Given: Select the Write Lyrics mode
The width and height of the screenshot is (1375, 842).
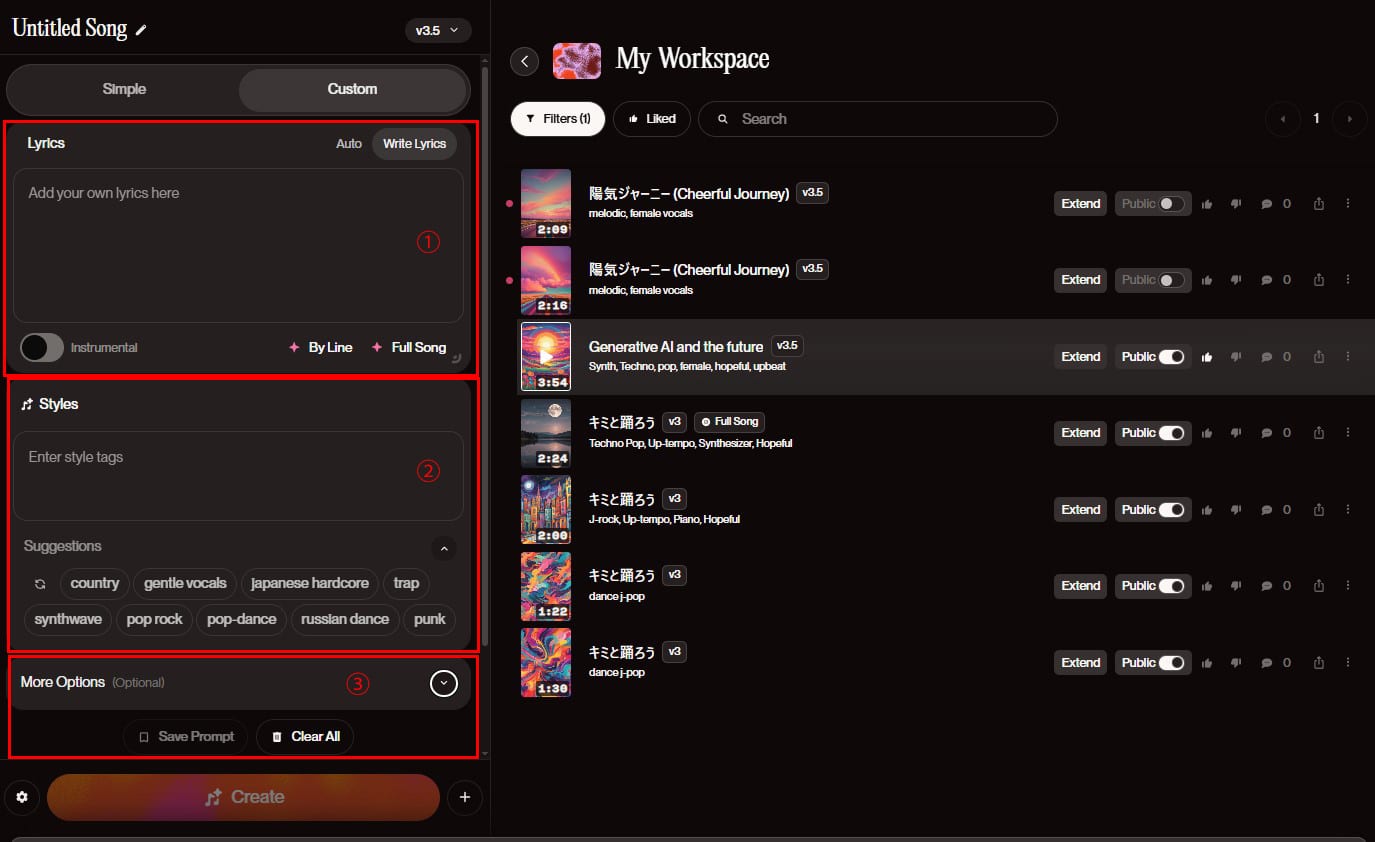Looking at the screenshot, I should tap(415, 144).
